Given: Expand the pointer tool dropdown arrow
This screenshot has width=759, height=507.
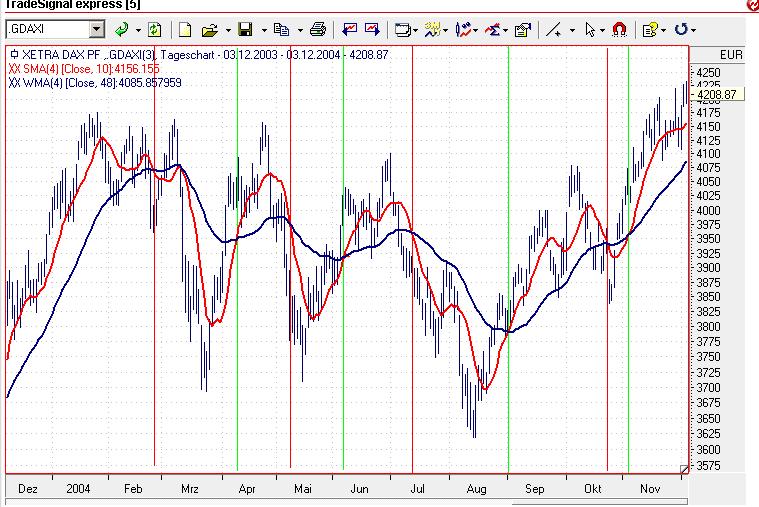Looking at the screenshot, I should [x=602, y=30].
